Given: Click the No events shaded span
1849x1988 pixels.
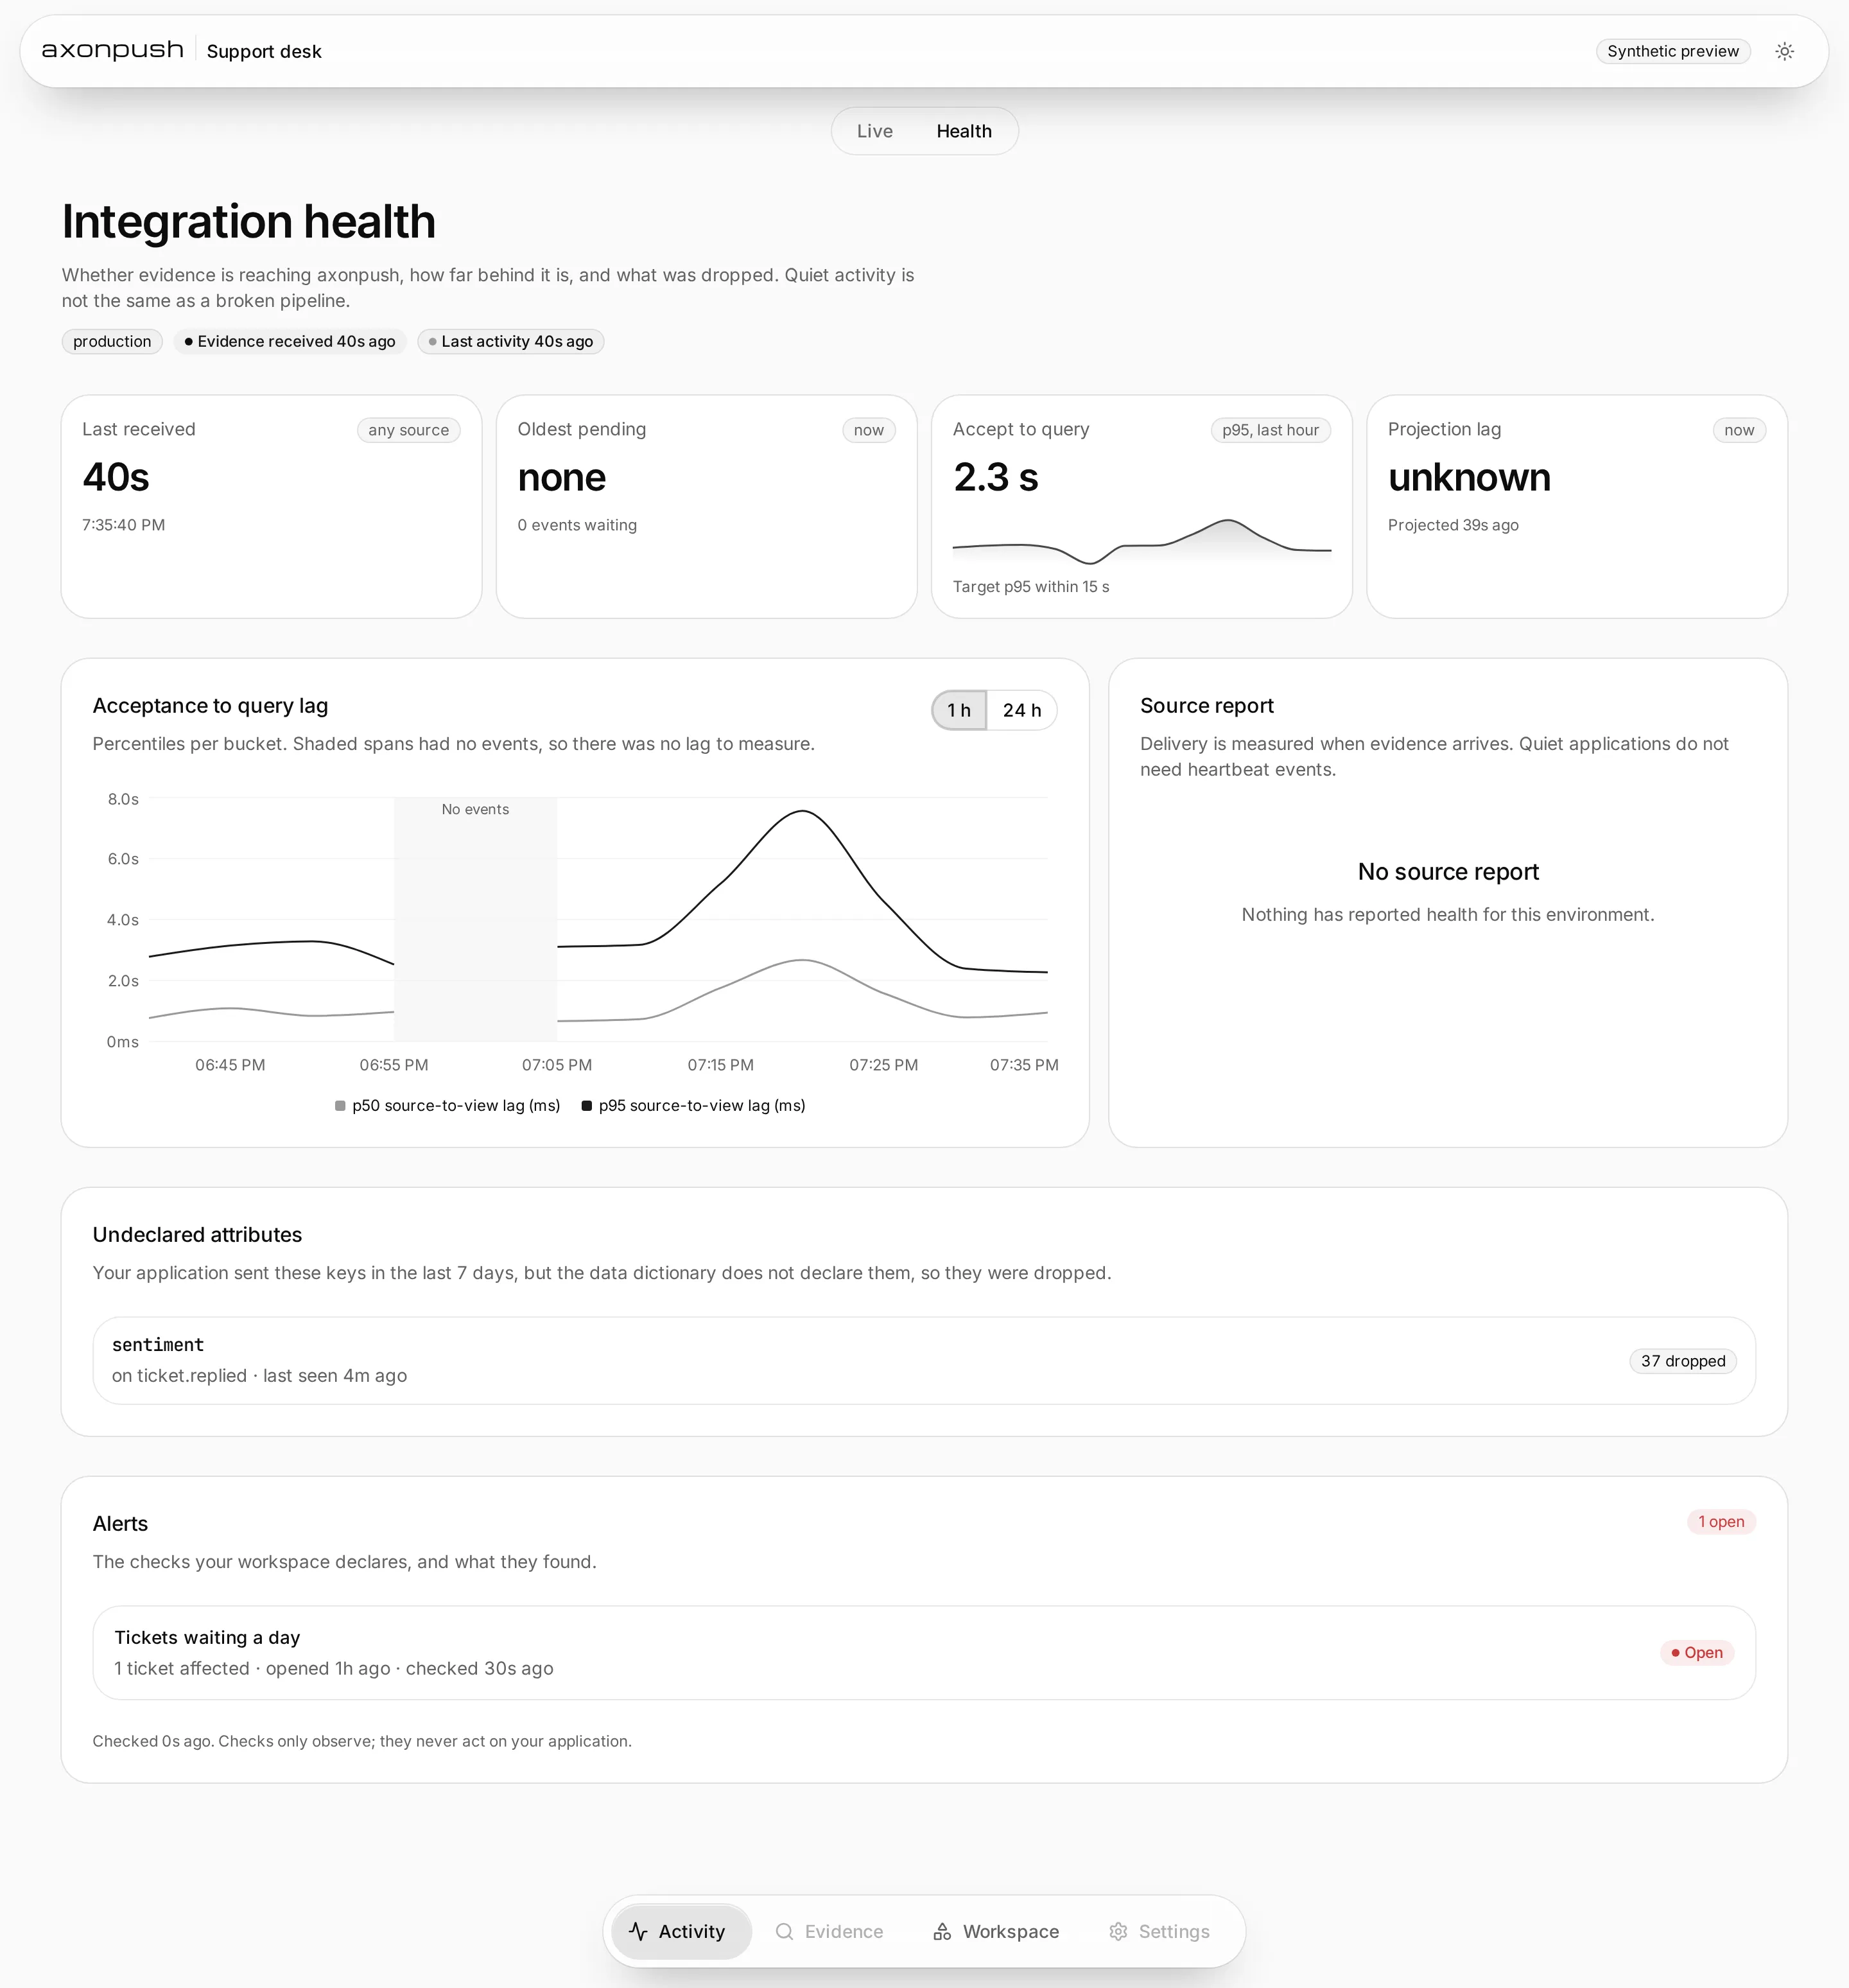Looking at the screenshot, I should pyautogui.click(x=475, y=919).
